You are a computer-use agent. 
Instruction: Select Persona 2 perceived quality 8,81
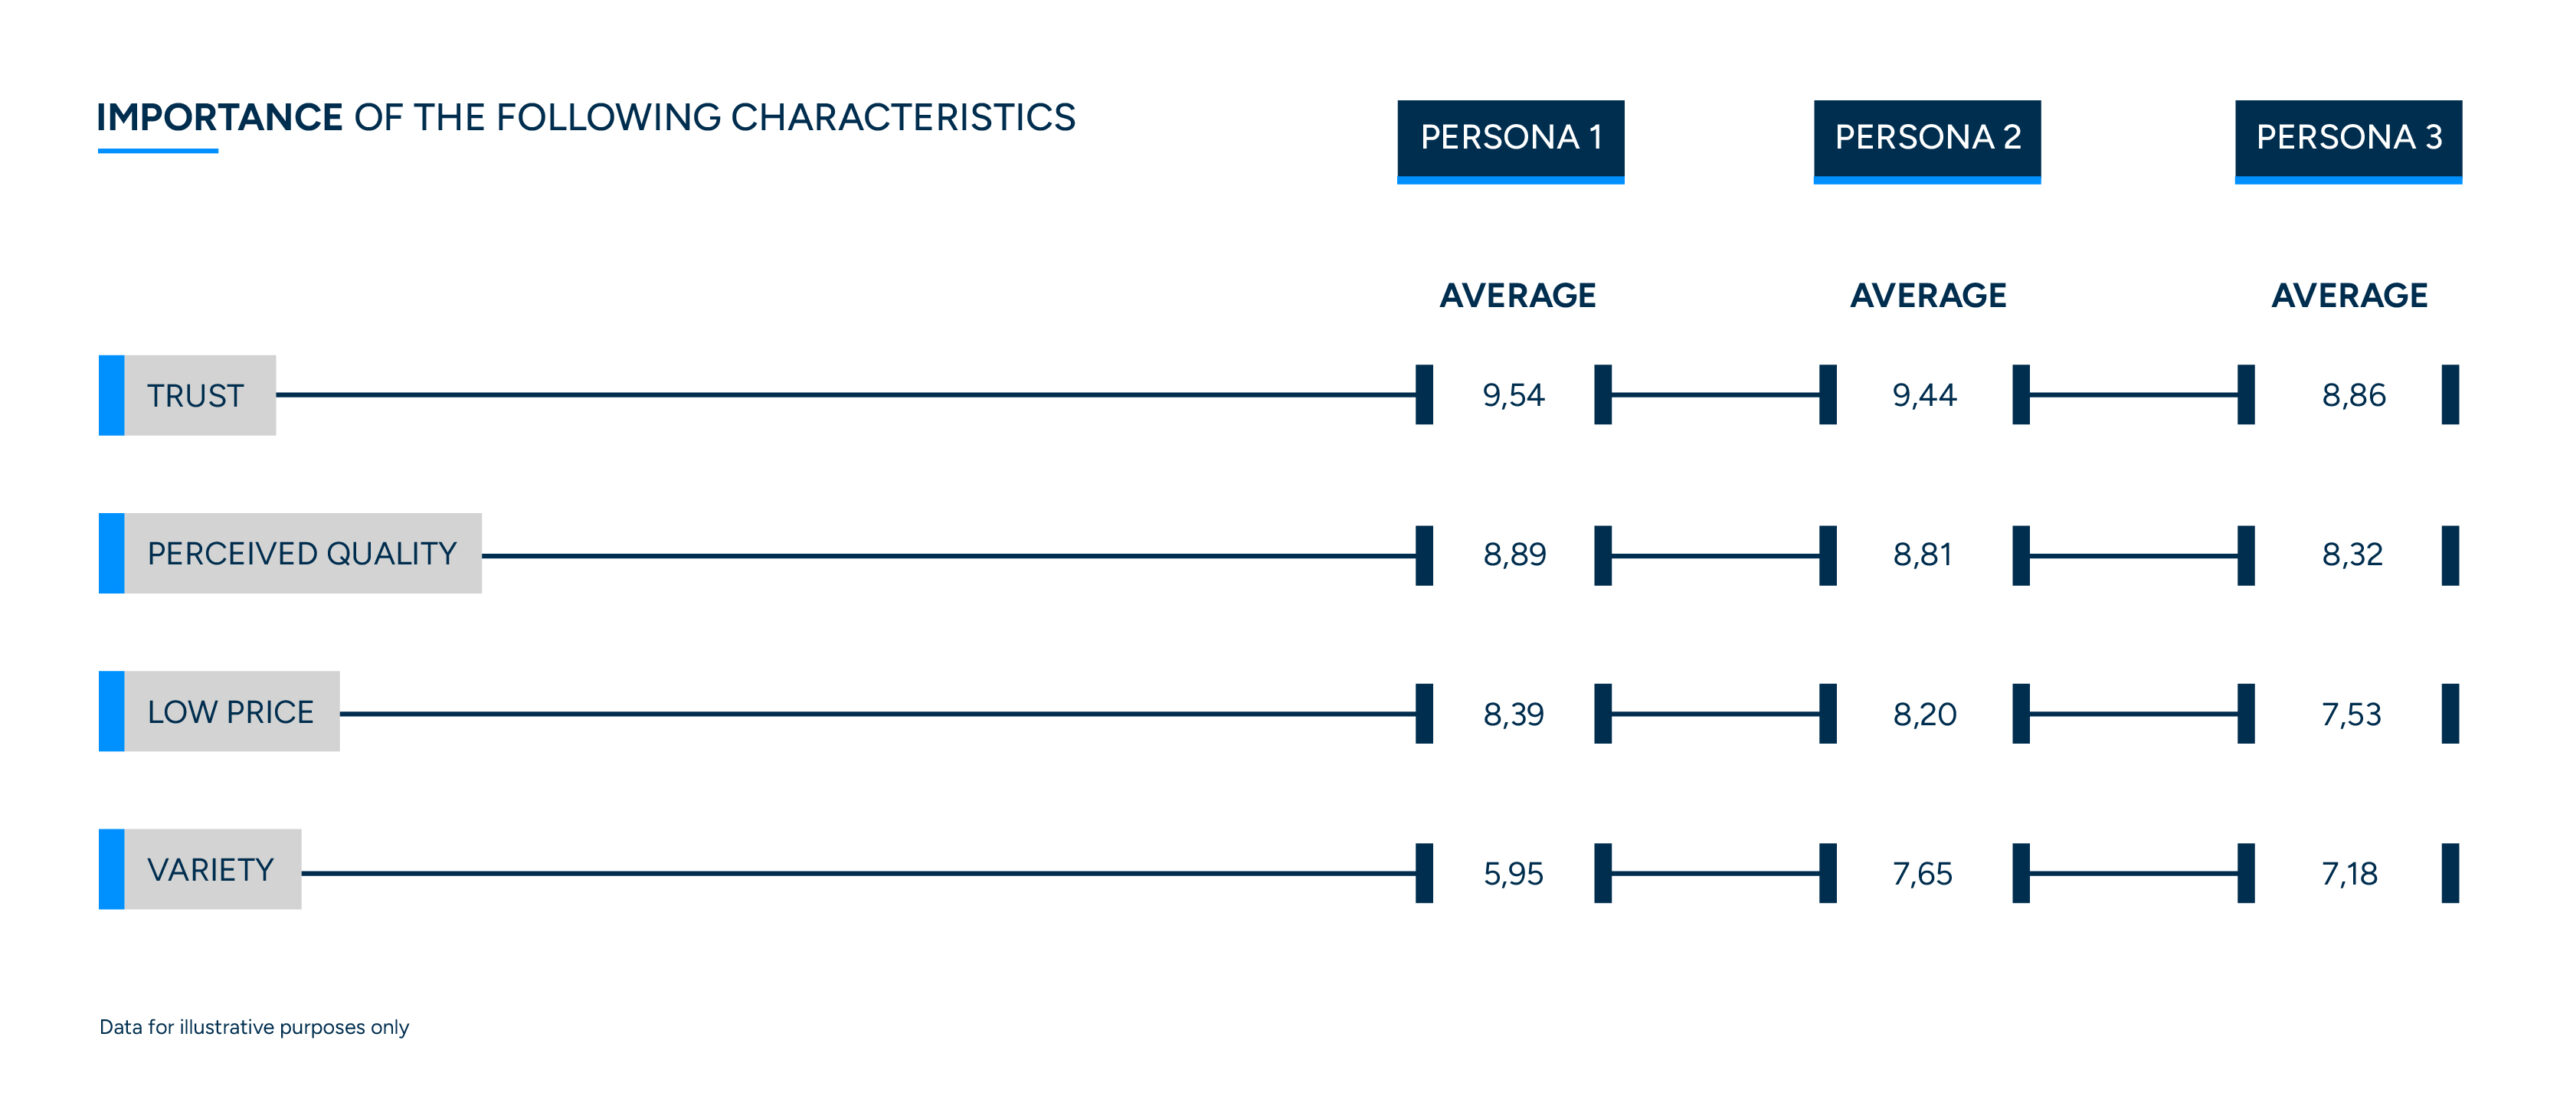(x=1922, y=555)
